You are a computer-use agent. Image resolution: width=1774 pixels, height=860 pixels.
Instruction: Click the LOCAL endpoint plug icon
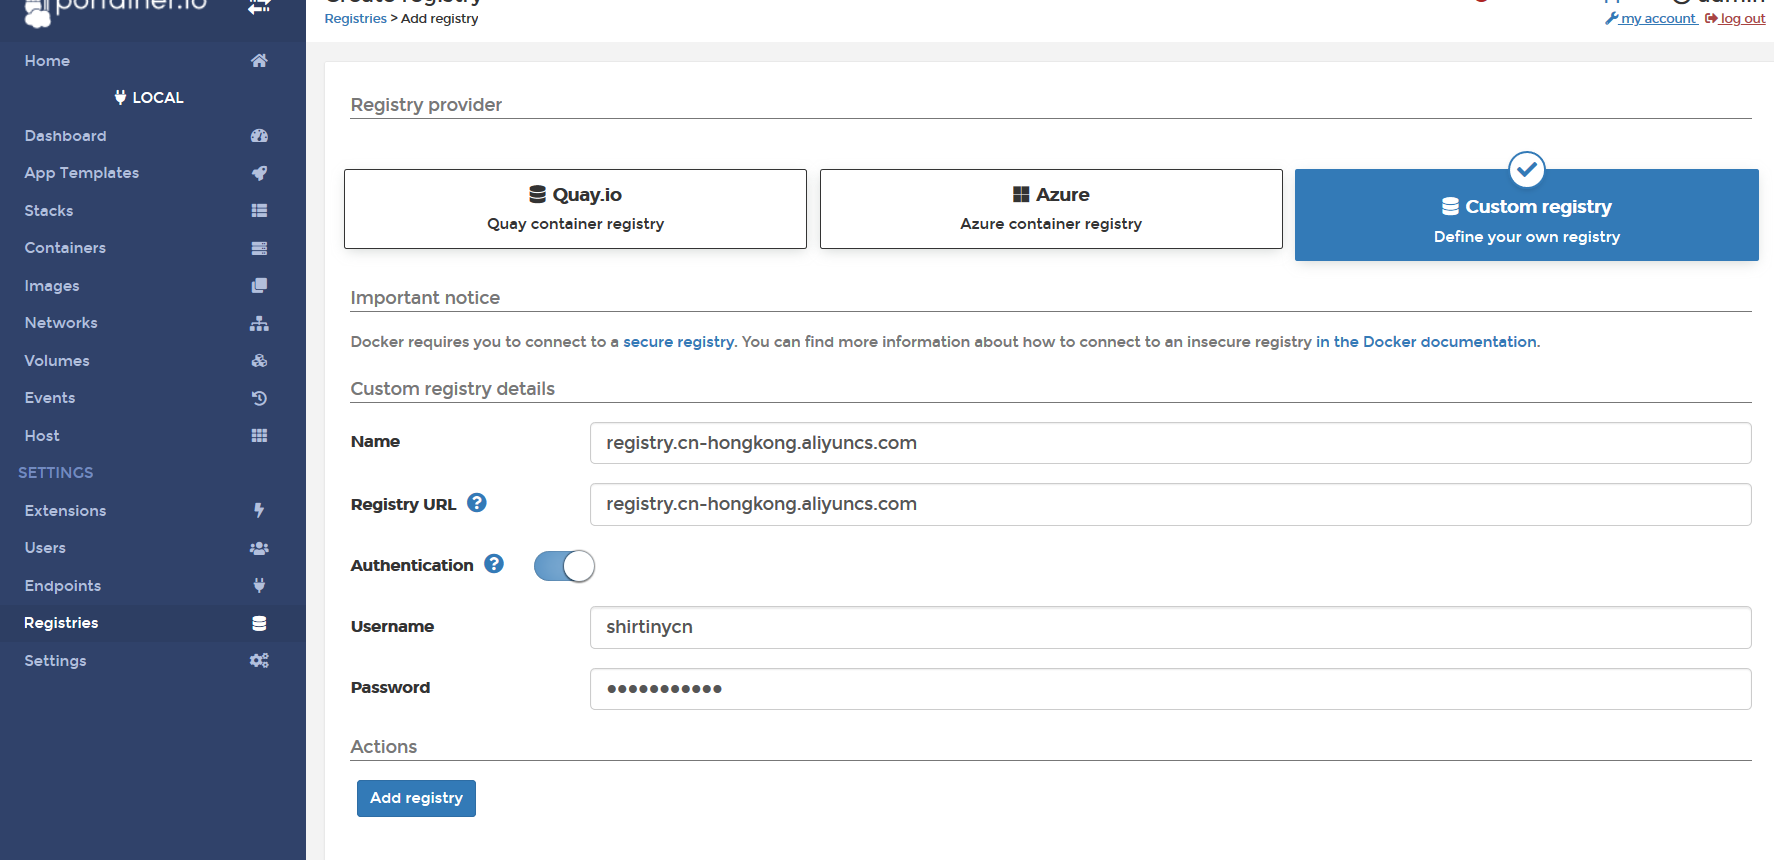(x=120, y=98)
